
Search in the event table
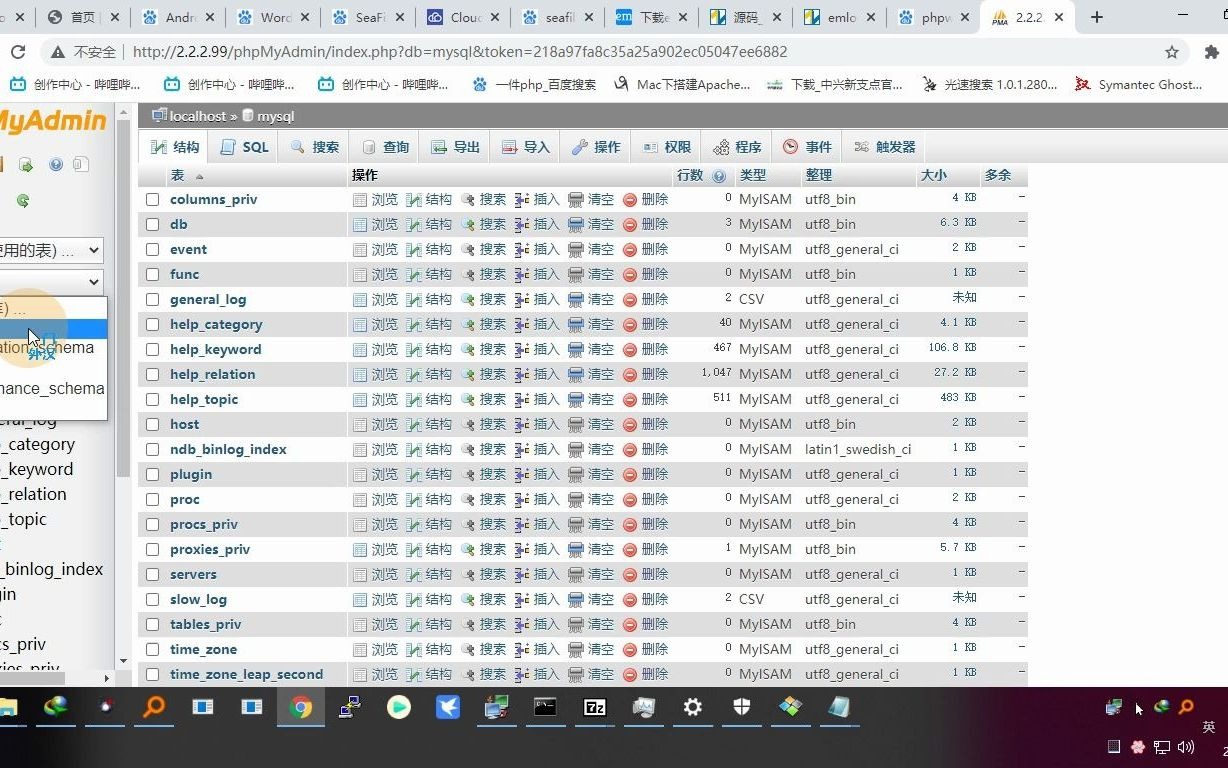pyautogui.click(x=483, y=249)
